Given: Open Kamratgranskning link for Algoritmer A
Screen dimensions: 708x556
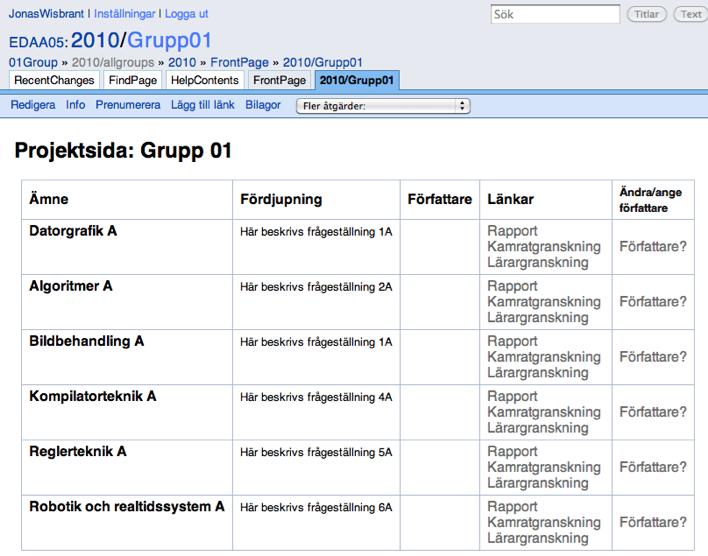Looking at the screenshot, I should click(x=544, y=302).
